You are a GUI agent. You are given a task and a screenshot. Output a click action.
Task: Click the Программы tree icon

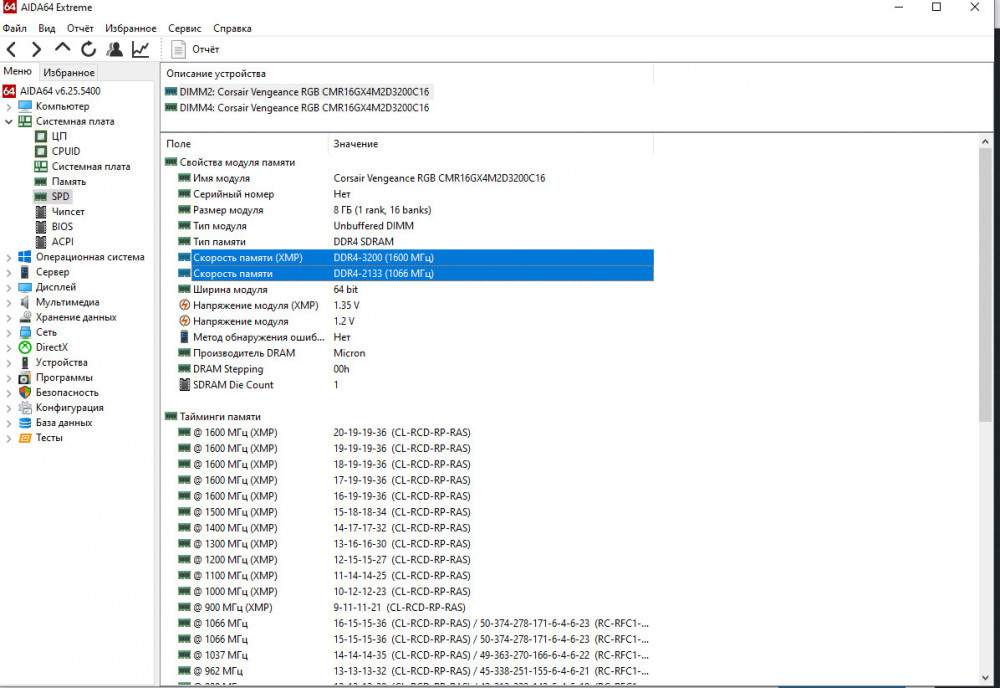tap(25, 377)
